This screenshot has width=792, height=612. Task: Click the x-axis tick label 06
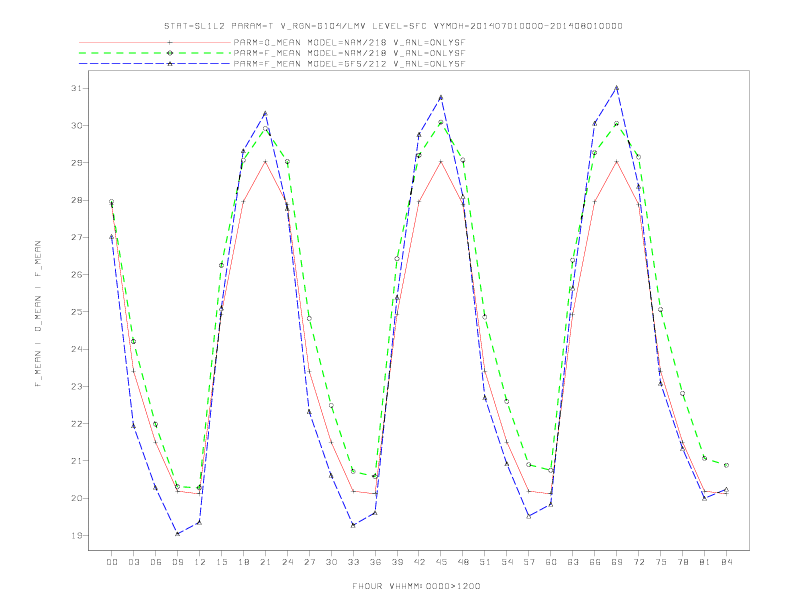(156, 562)
